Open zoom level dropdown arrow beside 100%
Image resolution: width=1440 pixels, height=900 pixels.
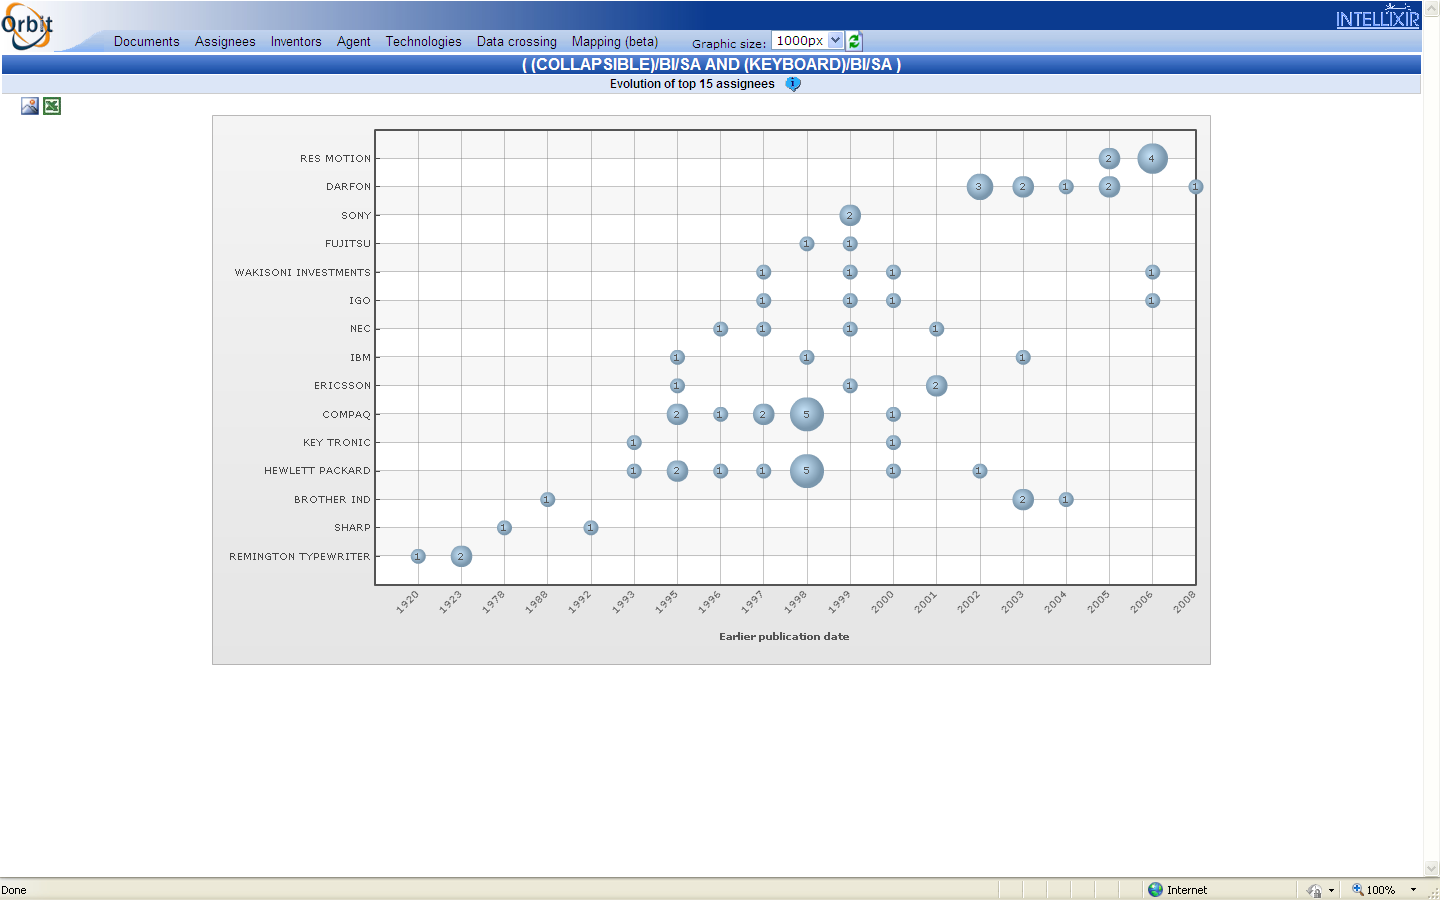pyautogui.click(x=1413, y=890)
